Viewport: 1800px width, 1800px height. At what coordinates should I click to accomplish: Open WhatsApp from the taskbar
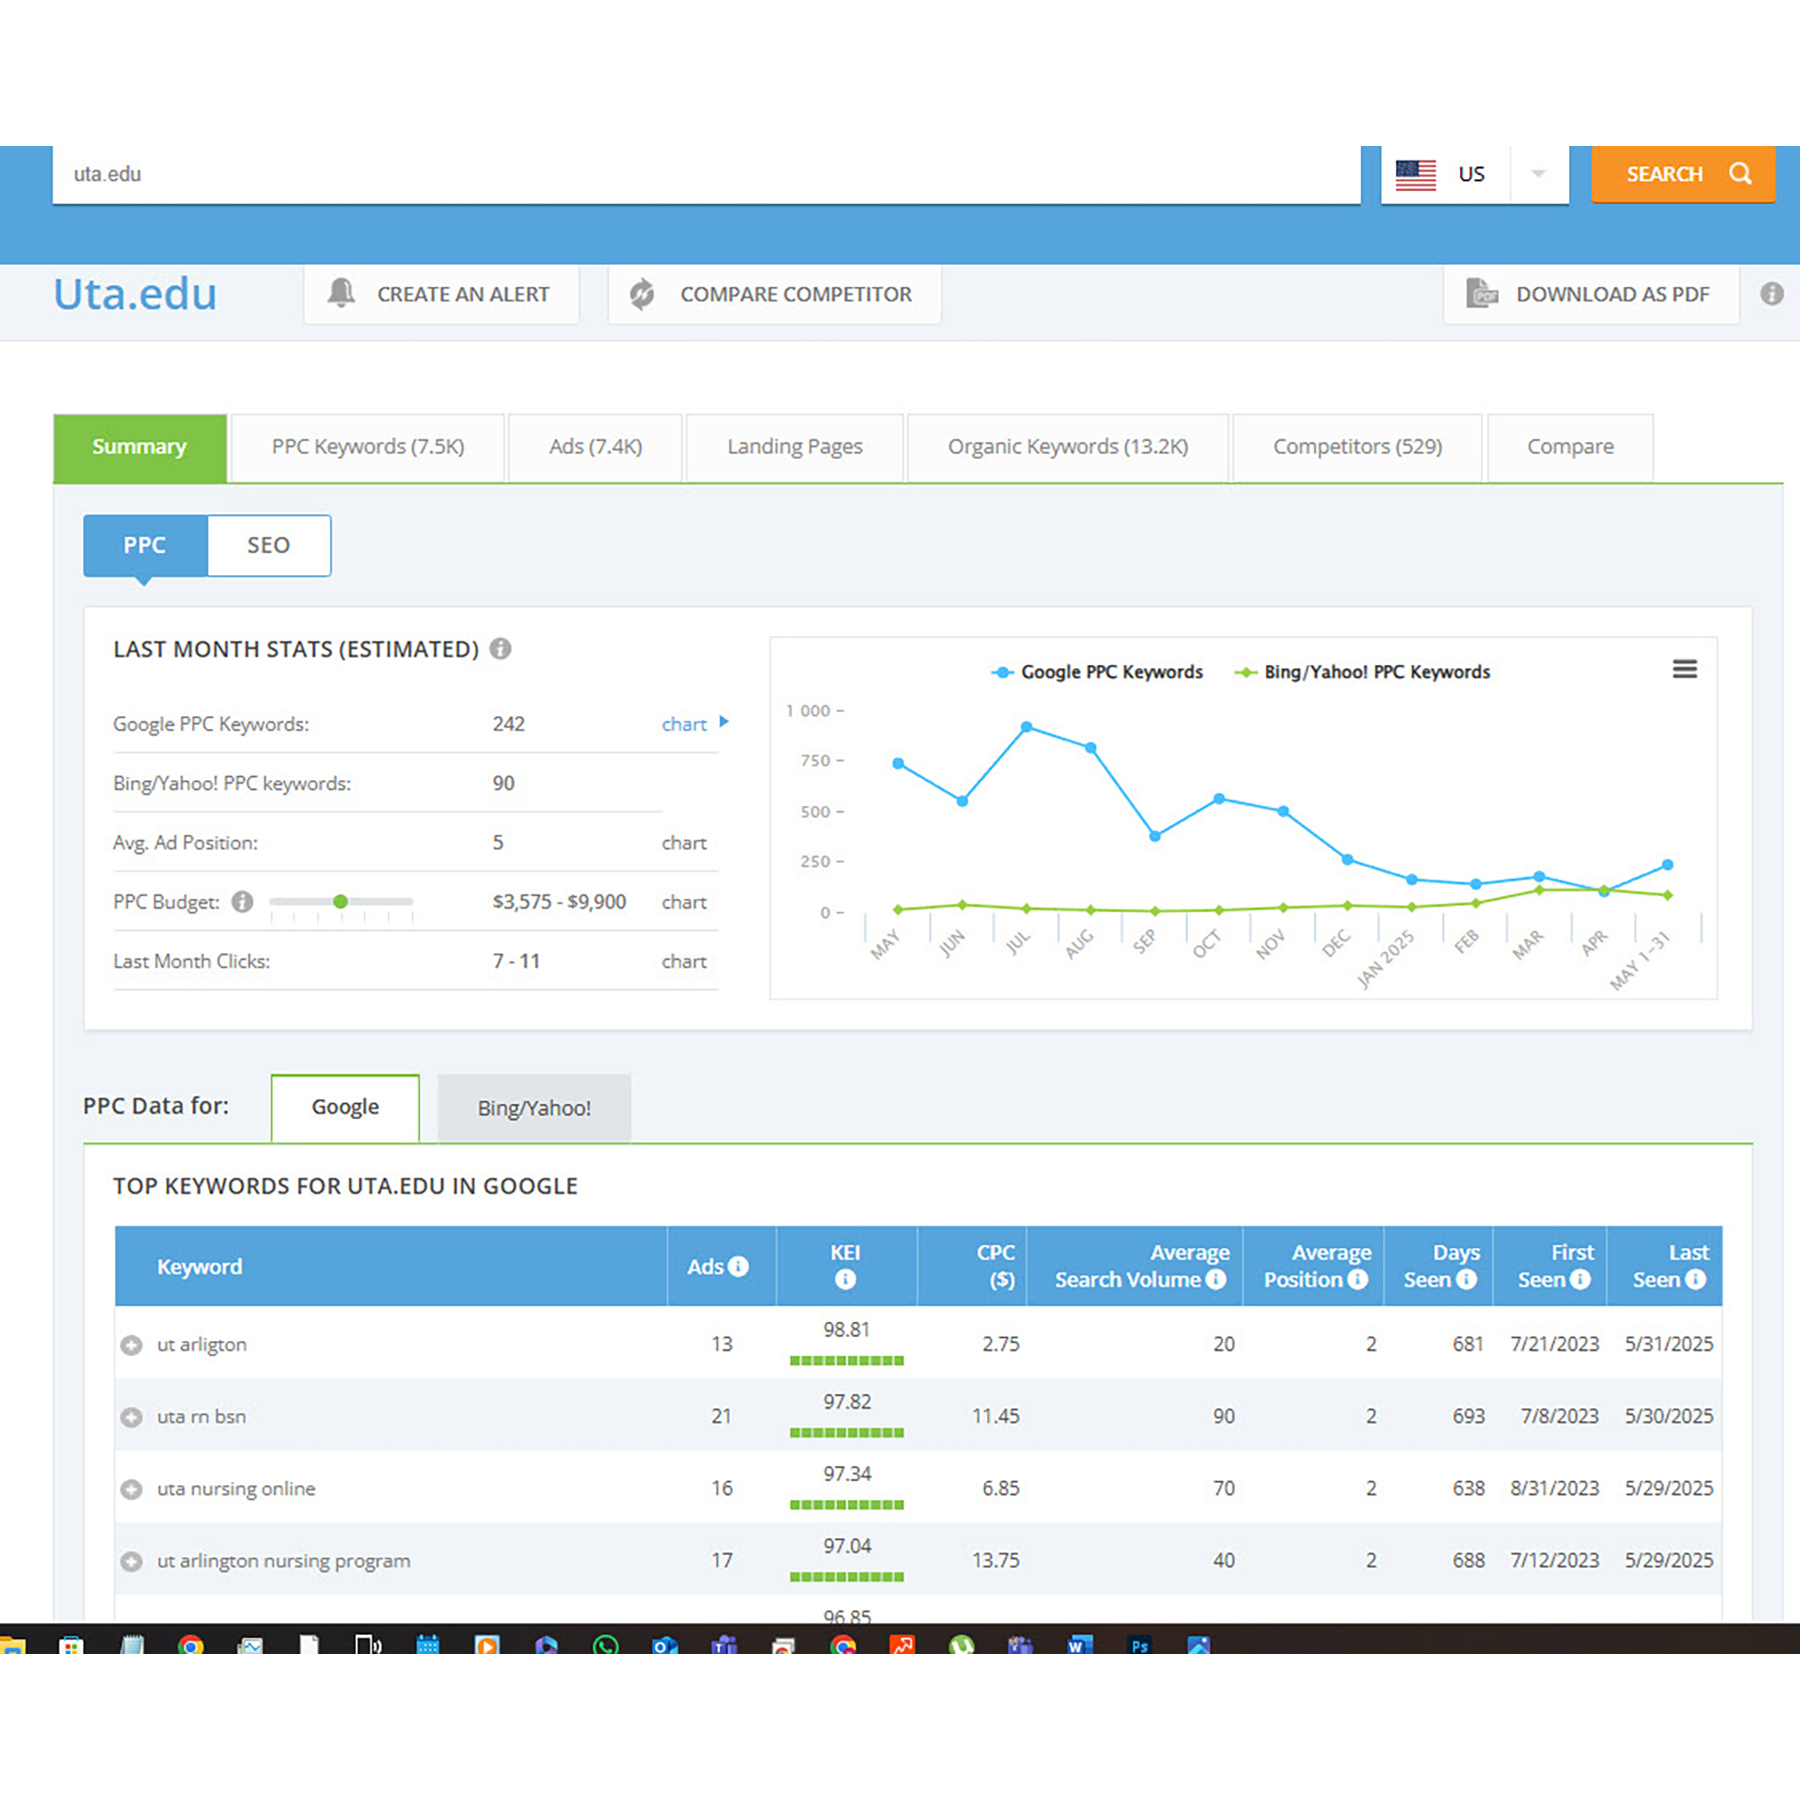click(x=605, y=1644)
